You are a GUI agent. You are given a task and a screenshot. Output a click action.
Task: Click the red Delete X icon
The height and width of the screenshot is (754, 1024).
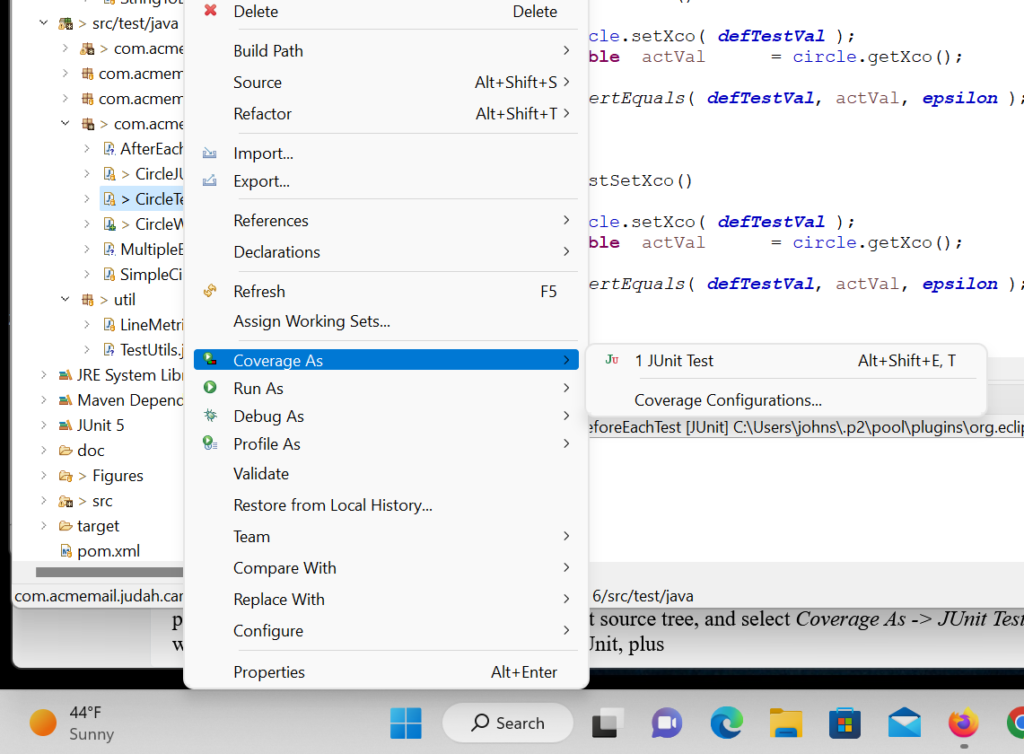click(210, 11)
